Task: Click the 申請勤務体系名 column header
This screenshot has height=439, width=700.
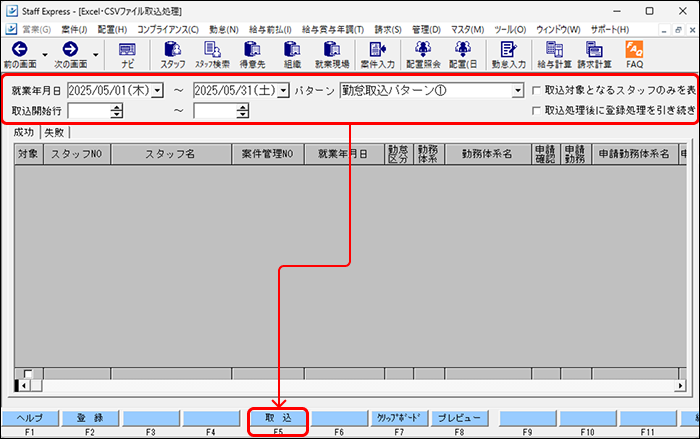Action: pyautogui.click(x=634, y=154)
